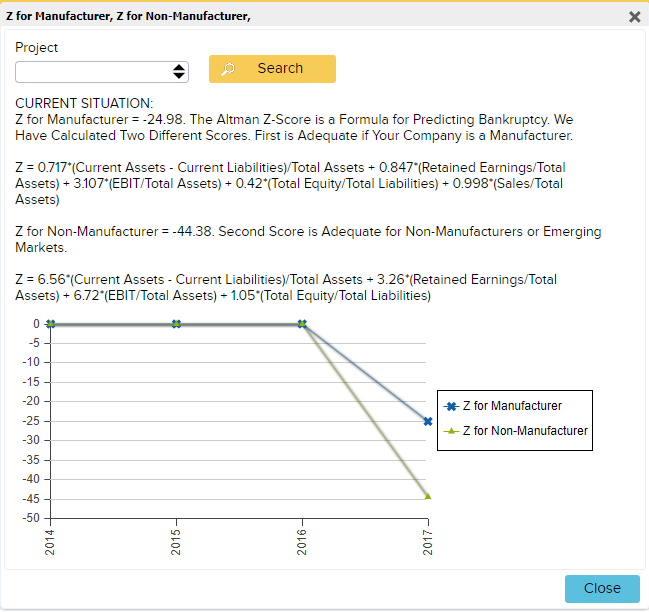Click the 2014 x-axis year label

51,542
